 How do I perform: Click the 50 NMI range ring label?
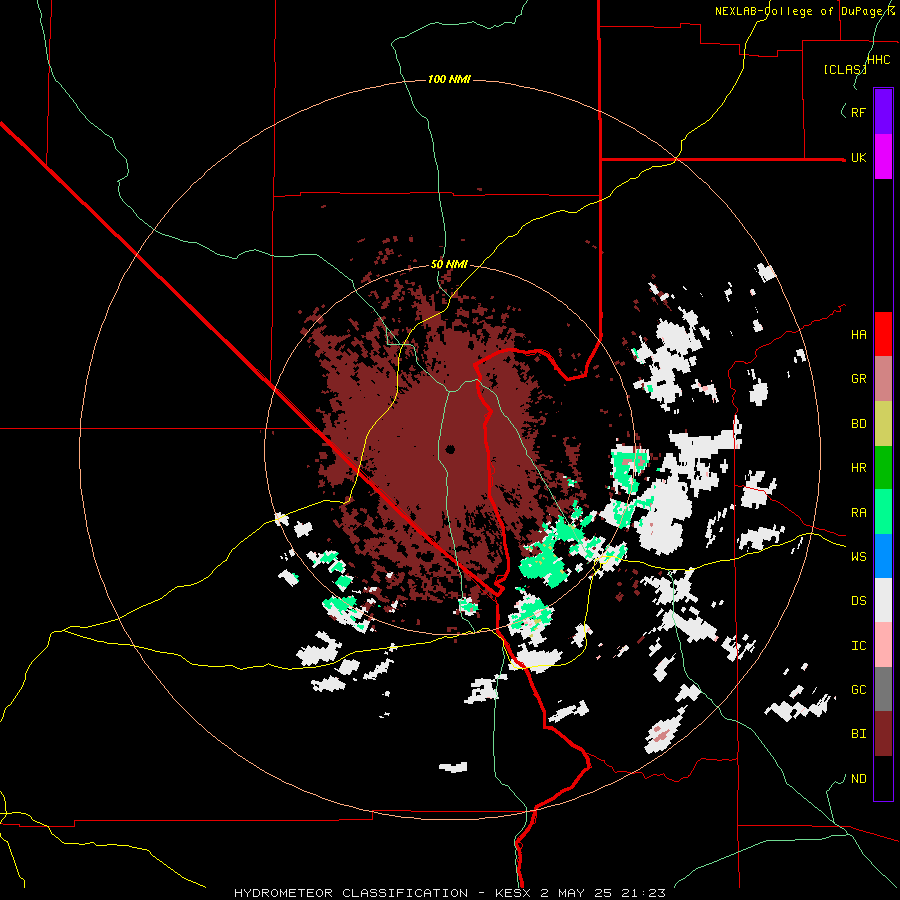tap(449, 265)
